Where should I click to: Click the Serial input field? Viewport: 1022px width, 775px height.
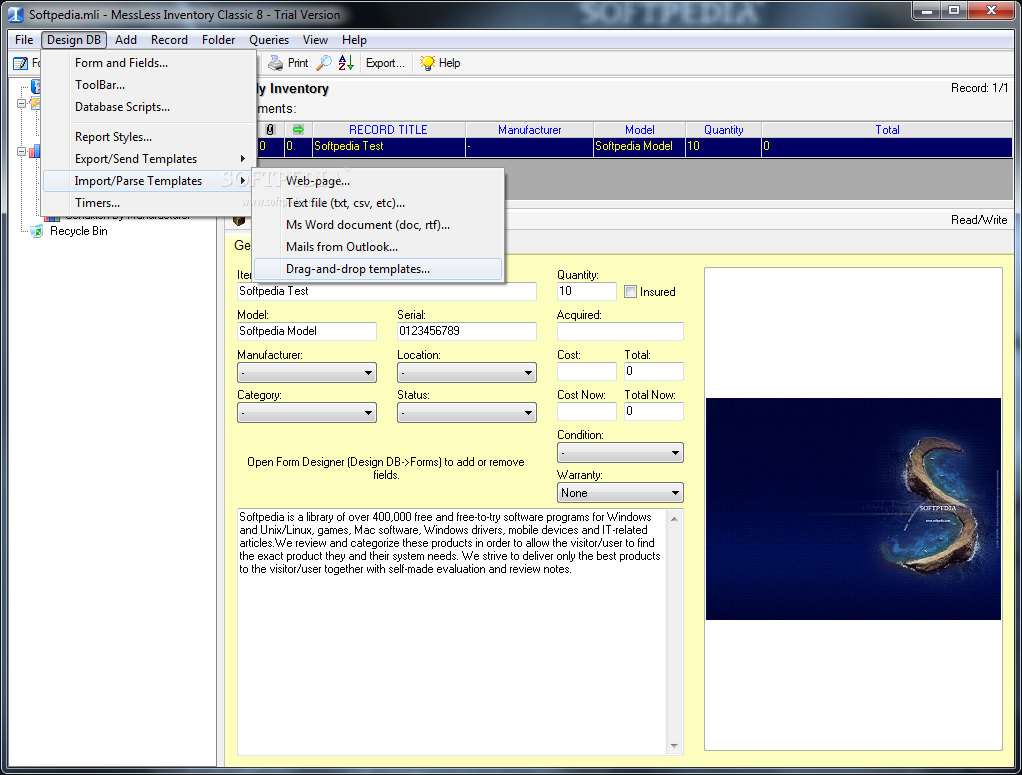coord(467,331)
